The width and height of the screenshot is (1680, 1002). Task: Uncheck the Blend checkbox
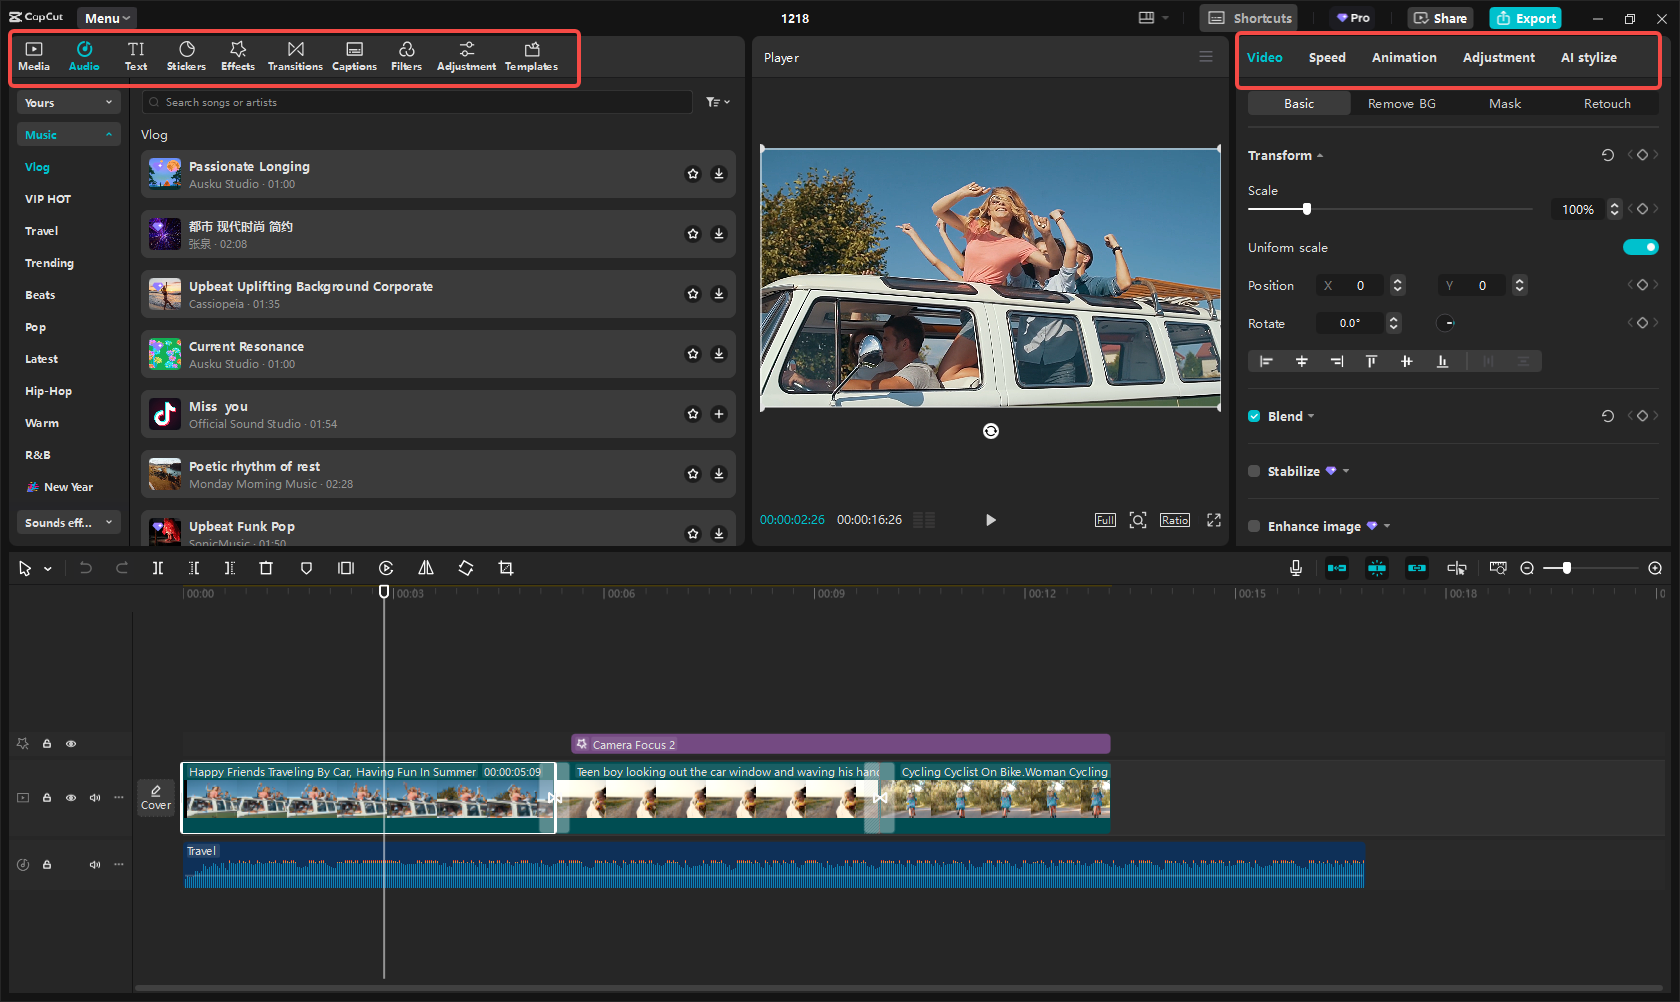1254,416
